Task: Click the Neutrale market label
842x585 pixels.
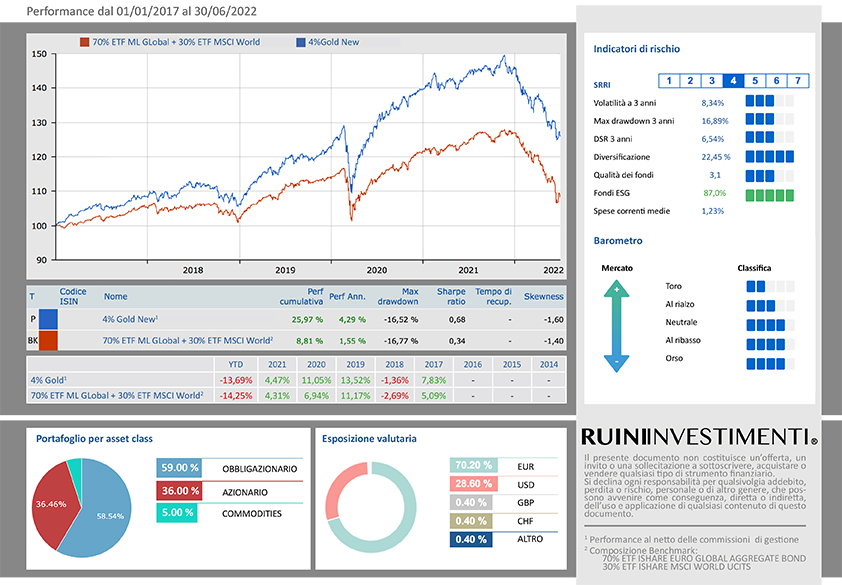Action: pos(681,322)
